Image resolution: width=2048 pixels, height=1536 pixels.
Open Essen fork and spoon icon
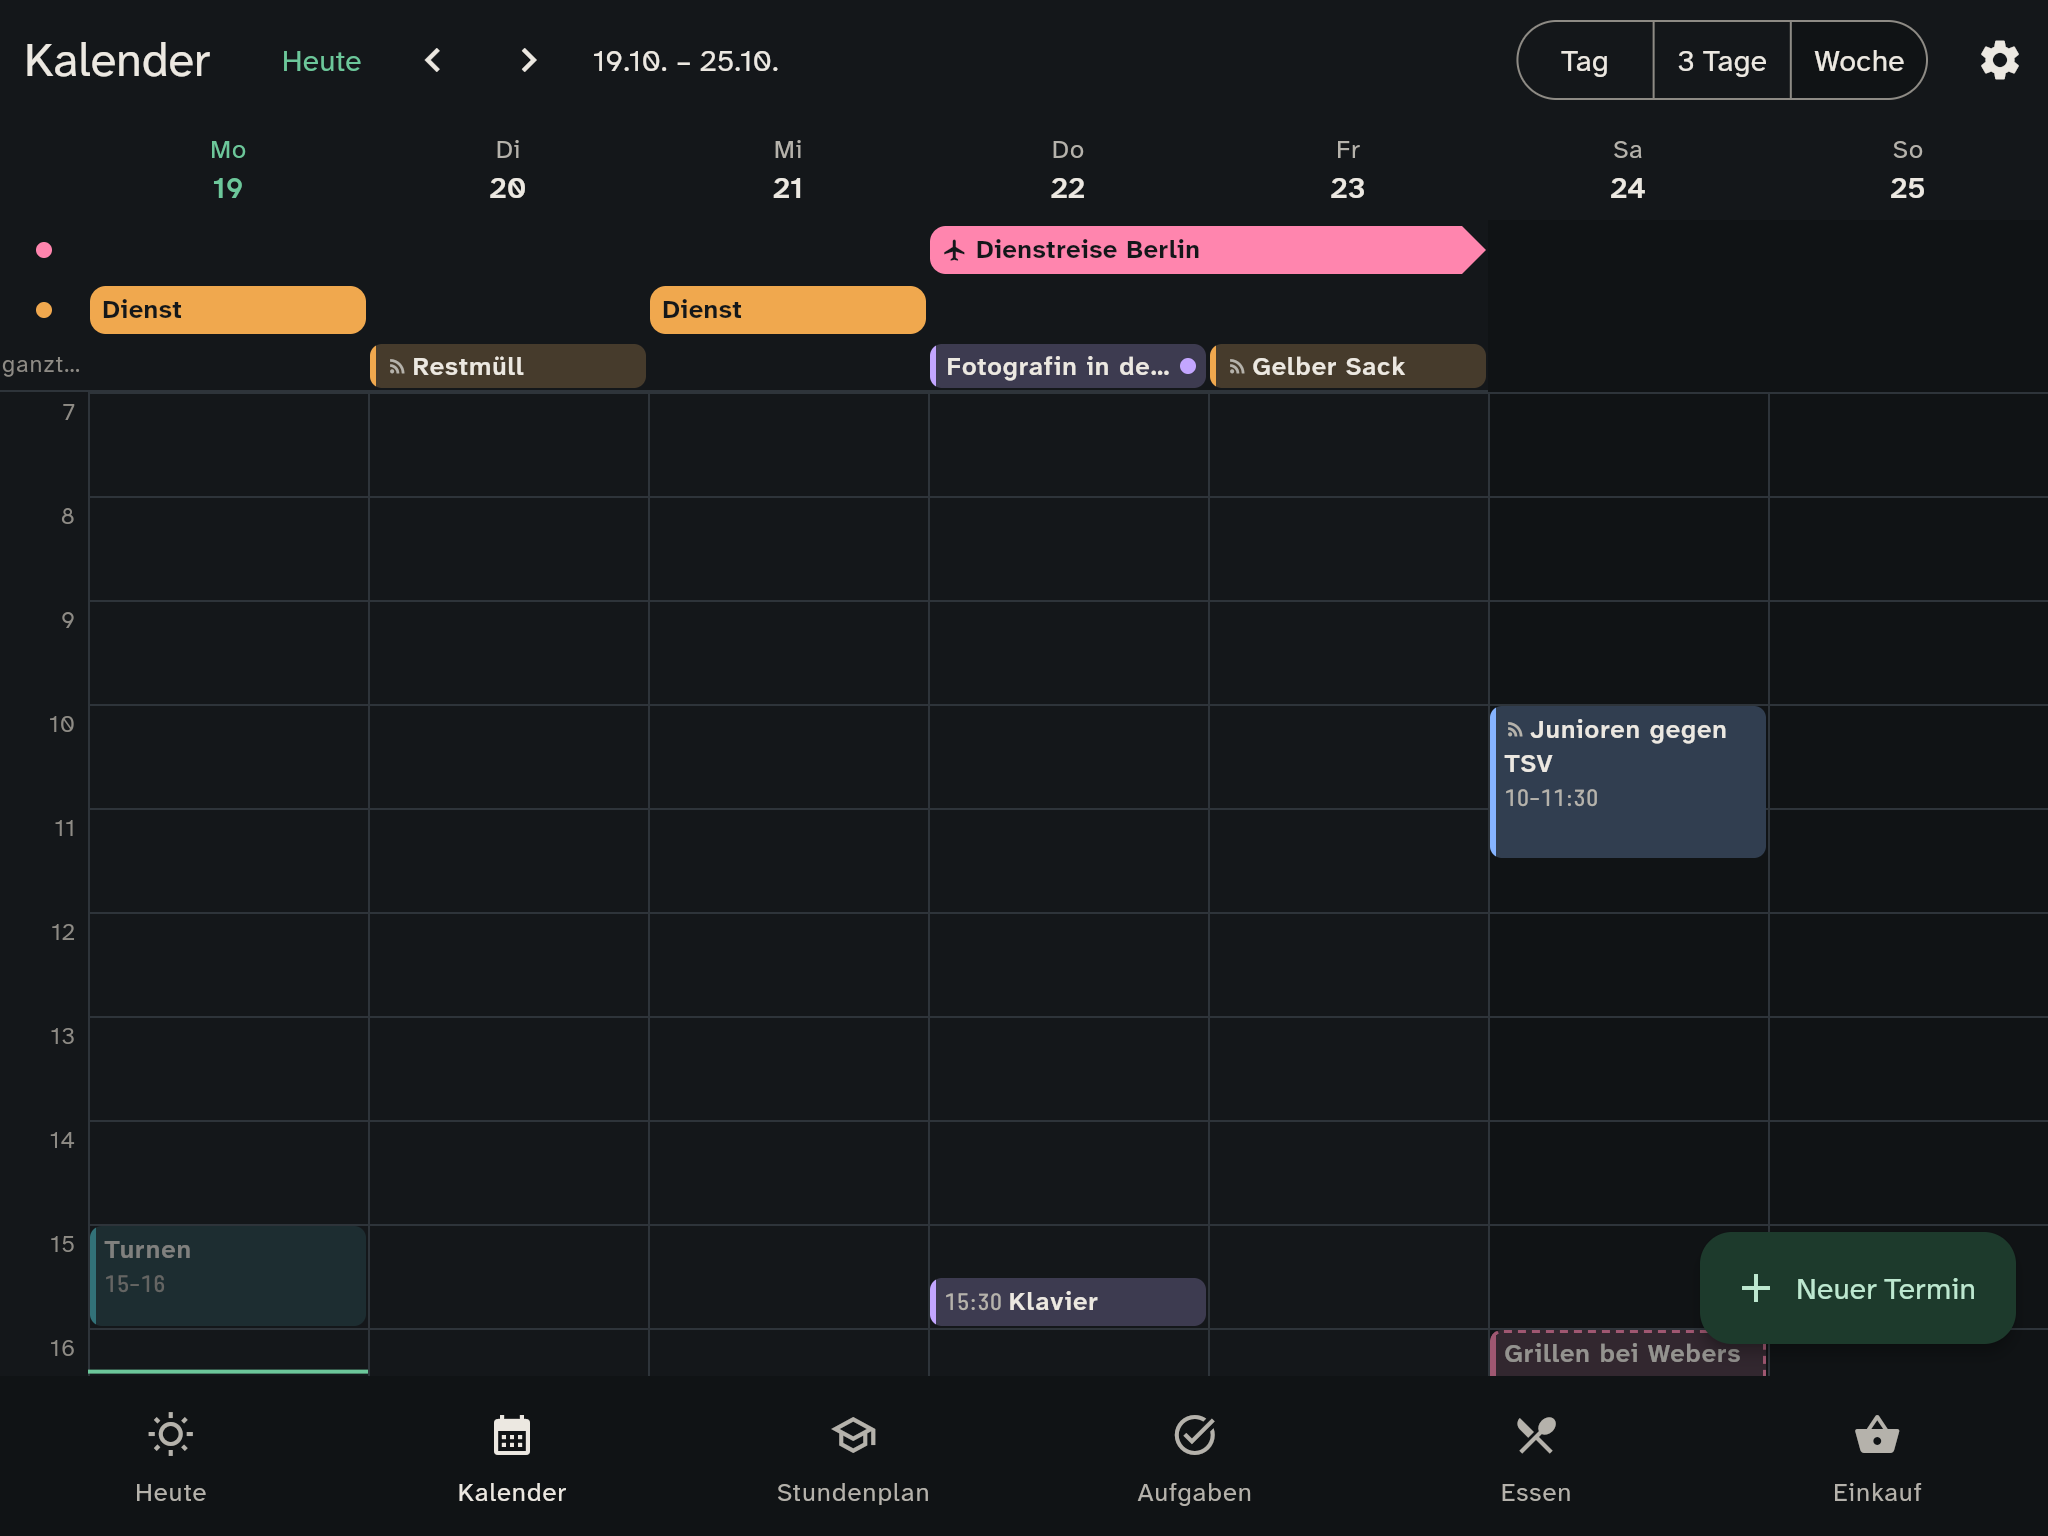pos(1535,1435)
